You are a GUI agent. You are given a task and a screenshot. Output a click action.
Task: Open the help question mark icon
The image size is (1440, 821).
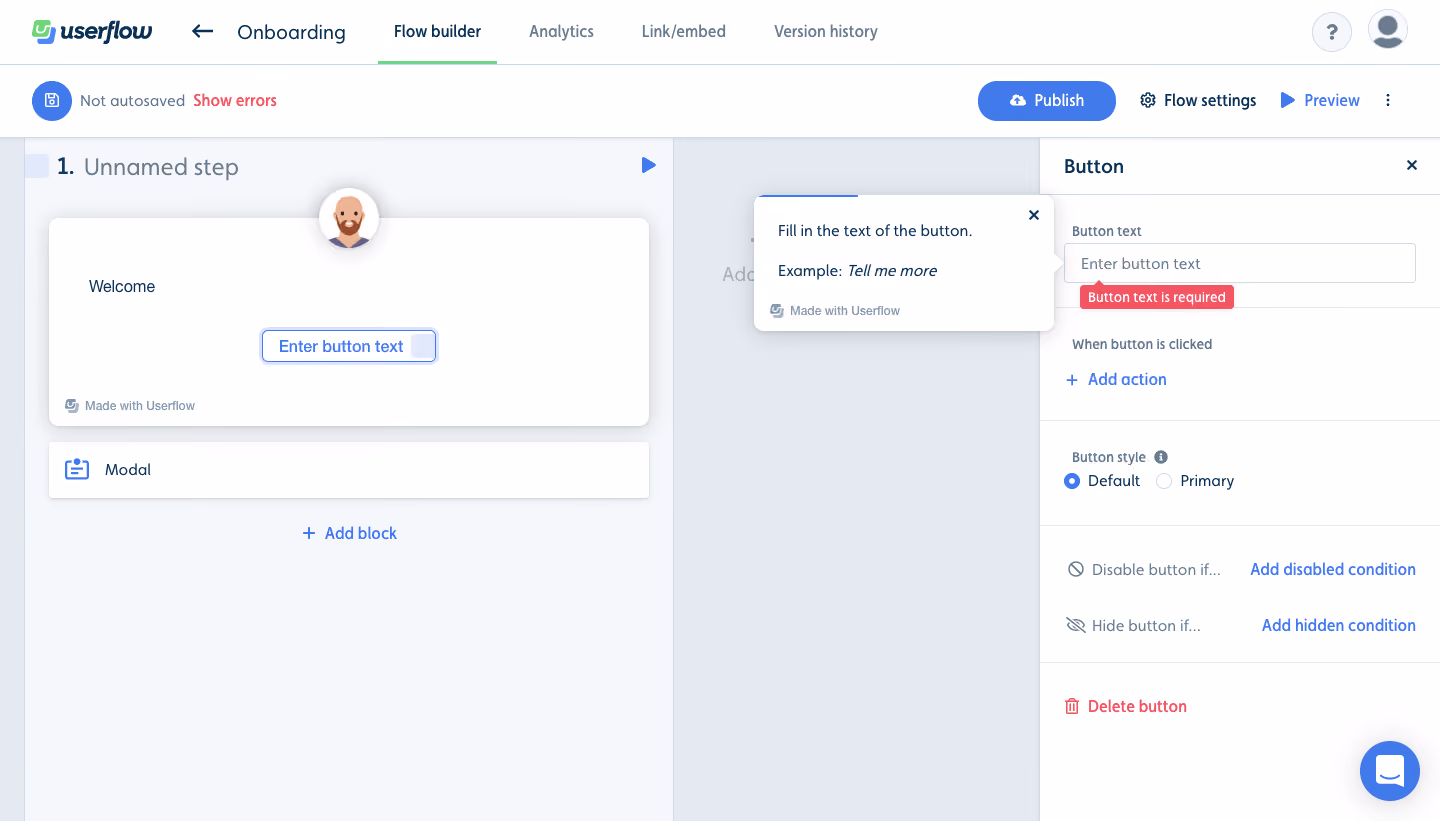[x=1332, y=32]
